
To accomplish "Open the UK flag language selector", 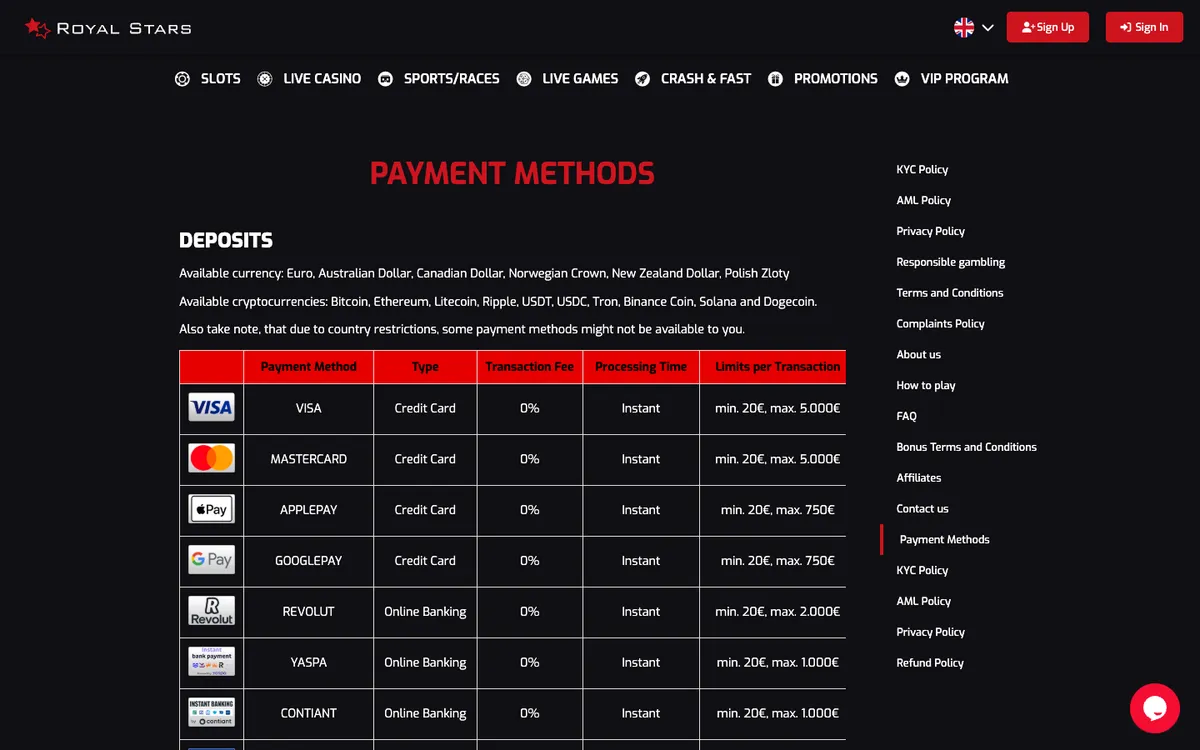I will [x=973, y=28].
